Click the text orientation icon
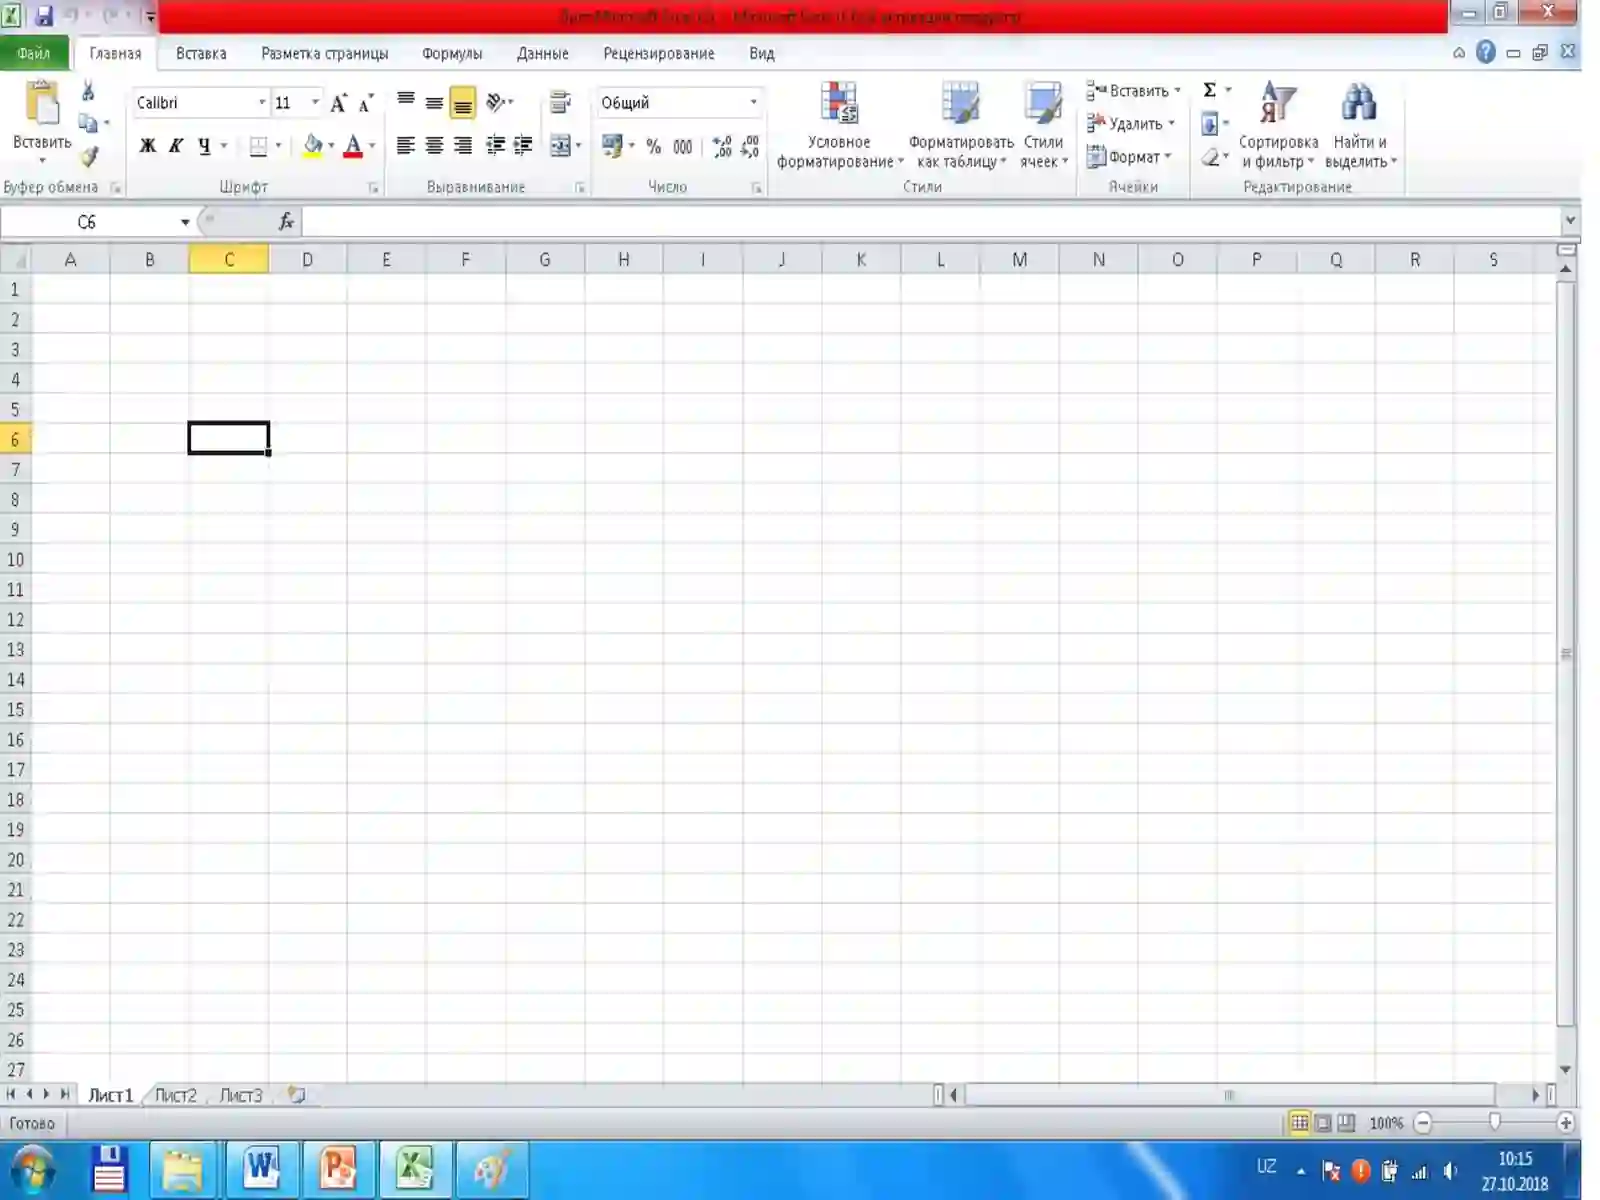 (x=497, y=102)
